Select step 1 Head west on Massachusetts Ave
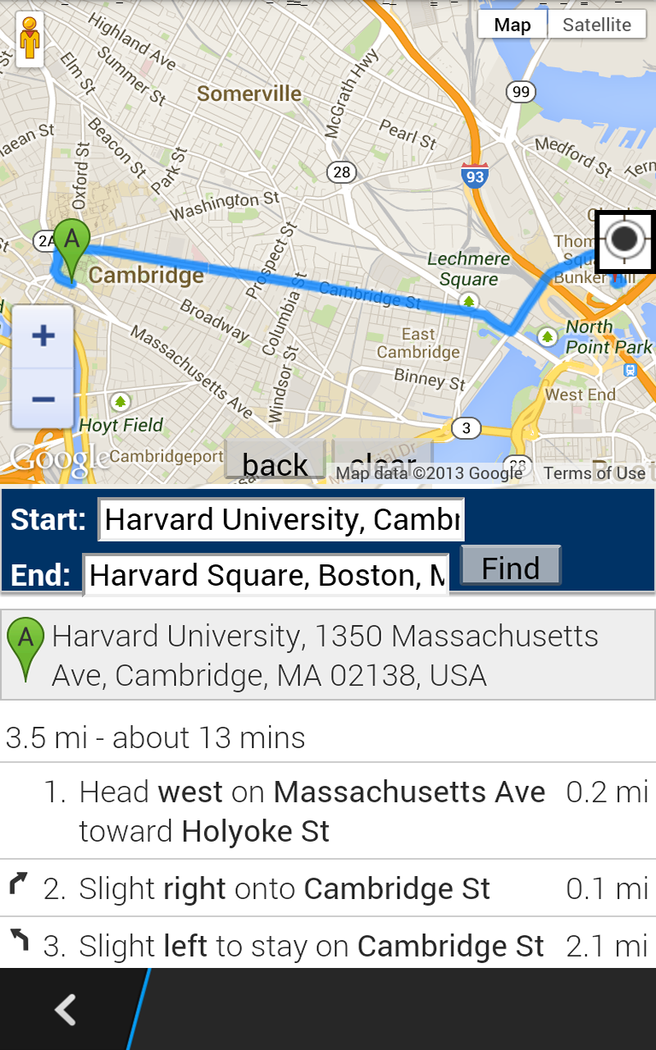656x1050 pixels. click(312, 811)
